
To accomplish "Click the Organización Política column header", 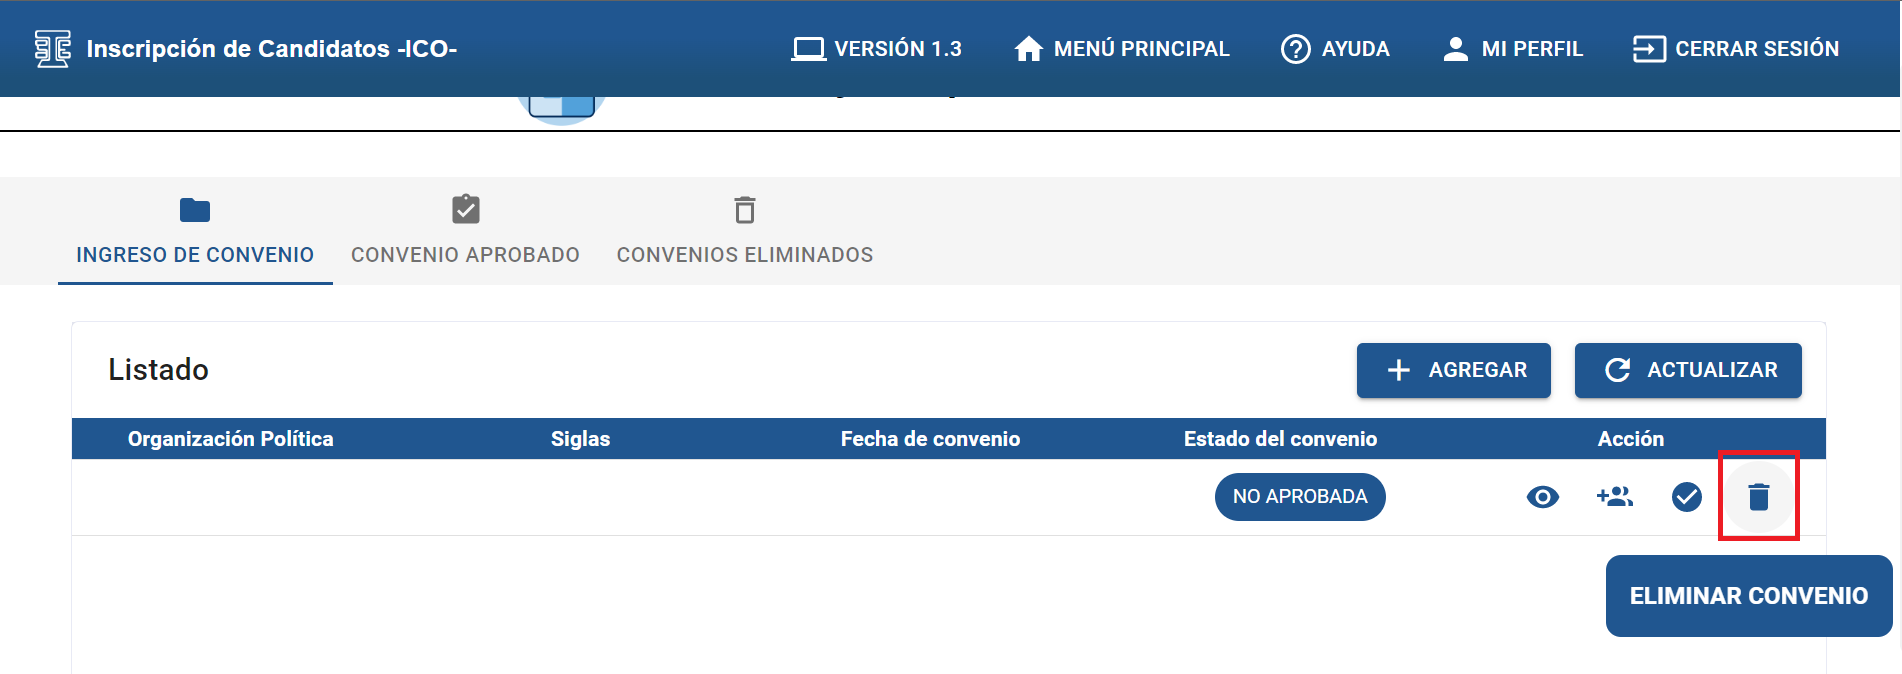I will click(230, 439).
